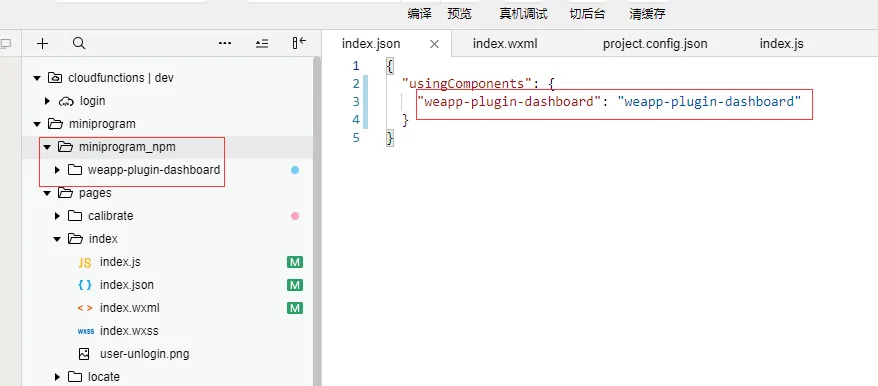Click the index open folder icon

click(76, 239)
